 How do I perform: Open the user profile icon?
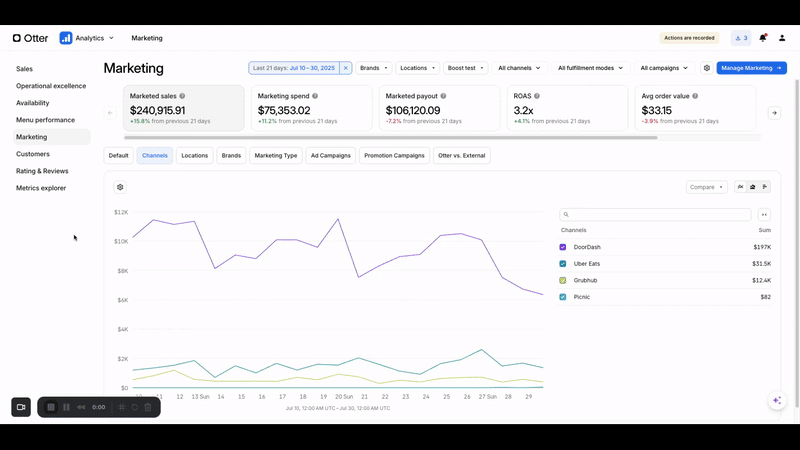click(782, 38)
